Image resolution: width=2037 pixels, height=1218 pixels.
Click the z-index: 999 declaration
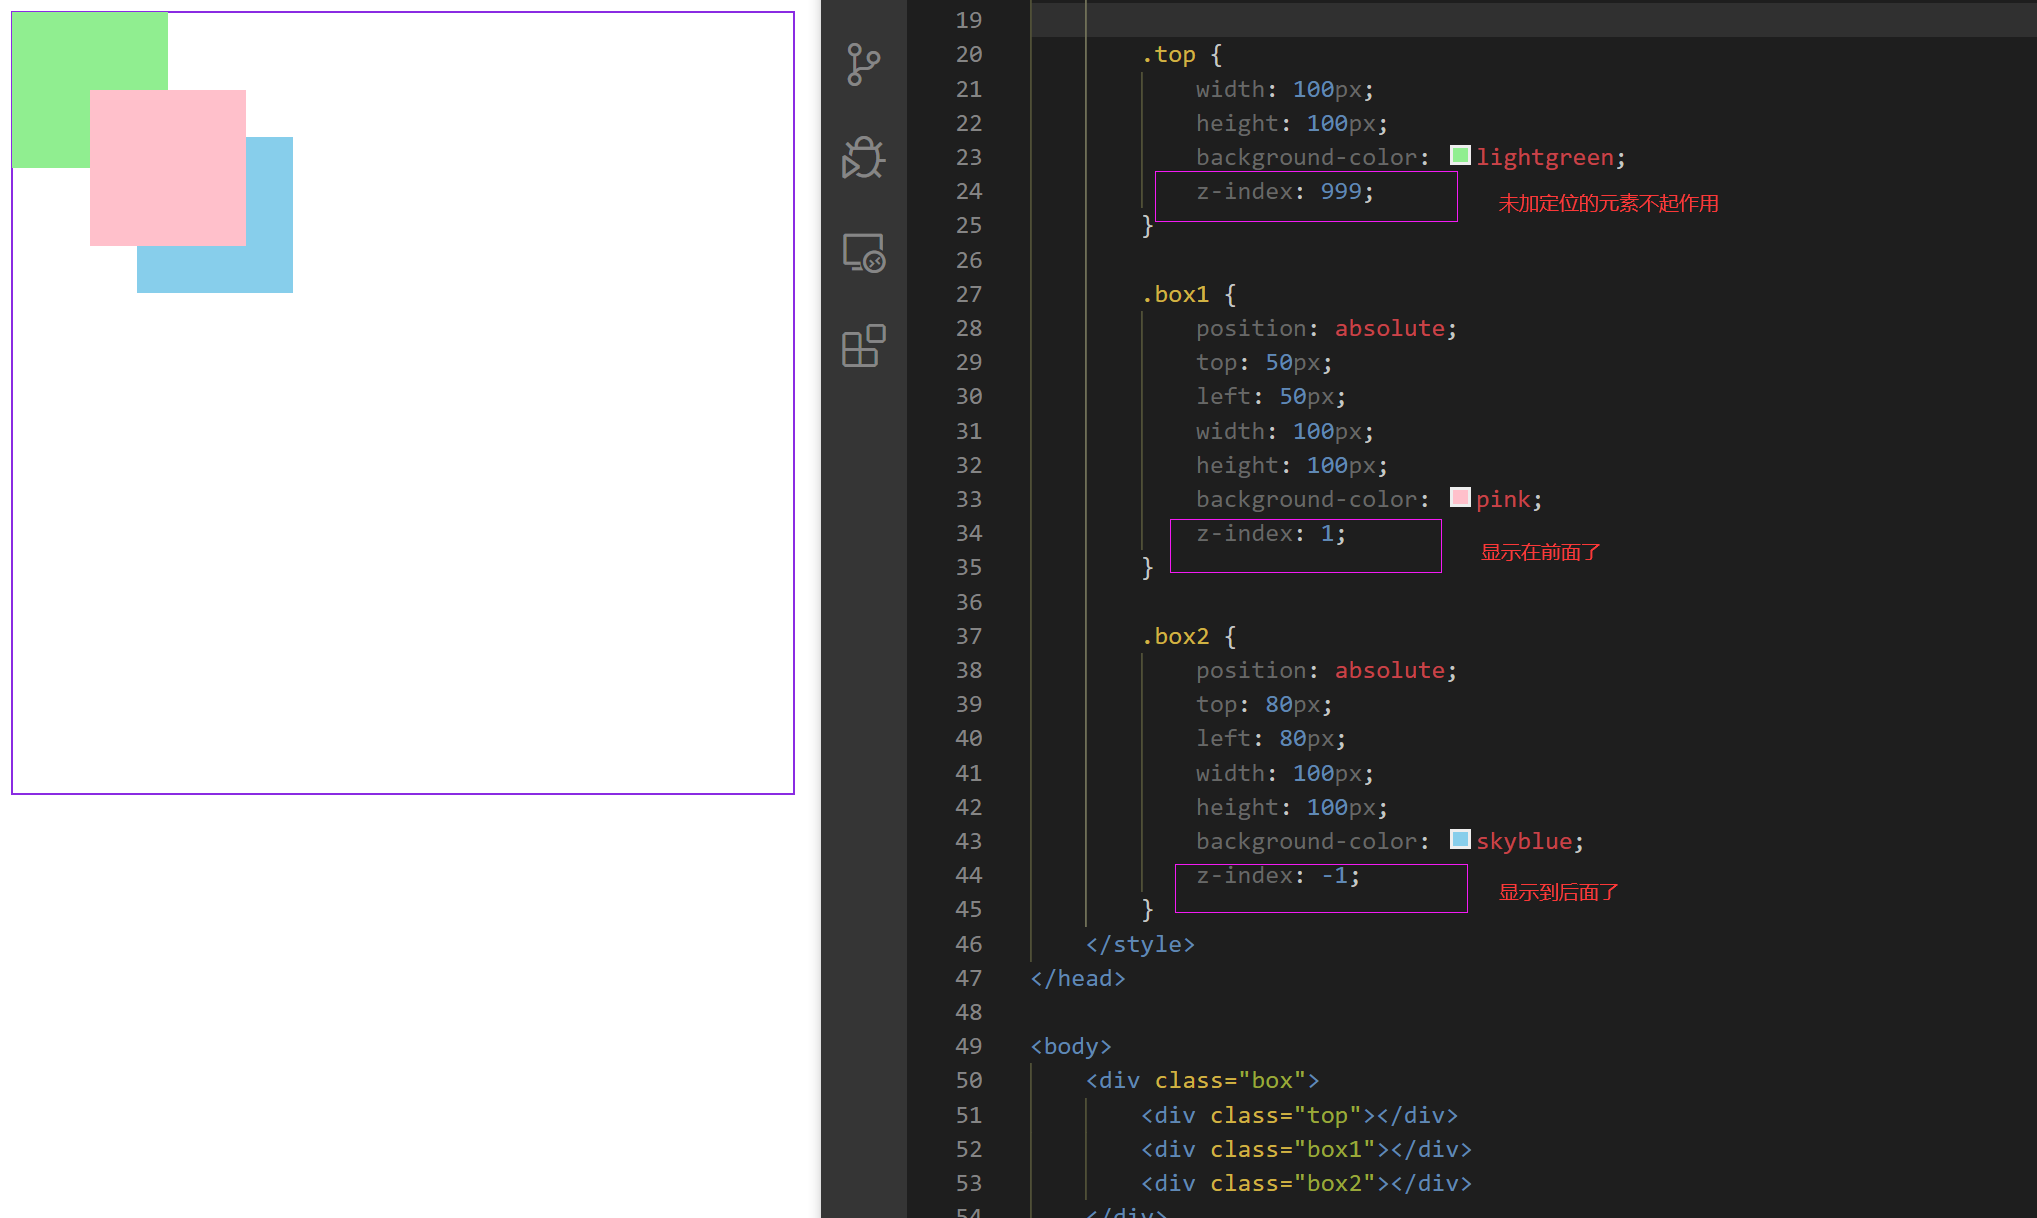[1284, 192]
